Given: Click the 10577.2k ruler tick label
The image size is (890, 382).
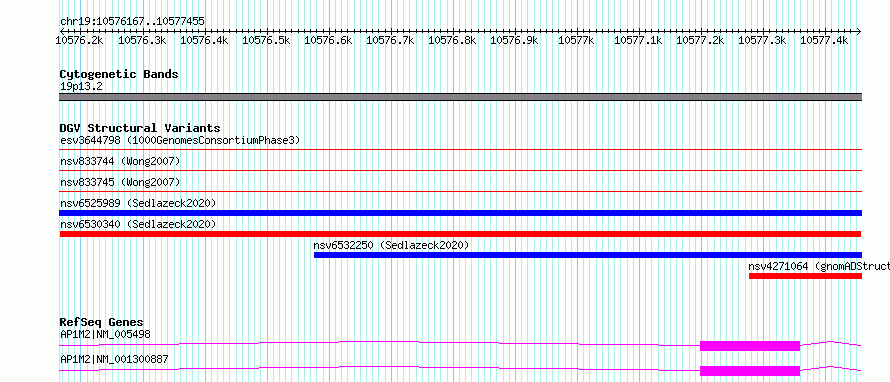Looking at the screenshot, I should pyautogui.click(x=700, y=40).
